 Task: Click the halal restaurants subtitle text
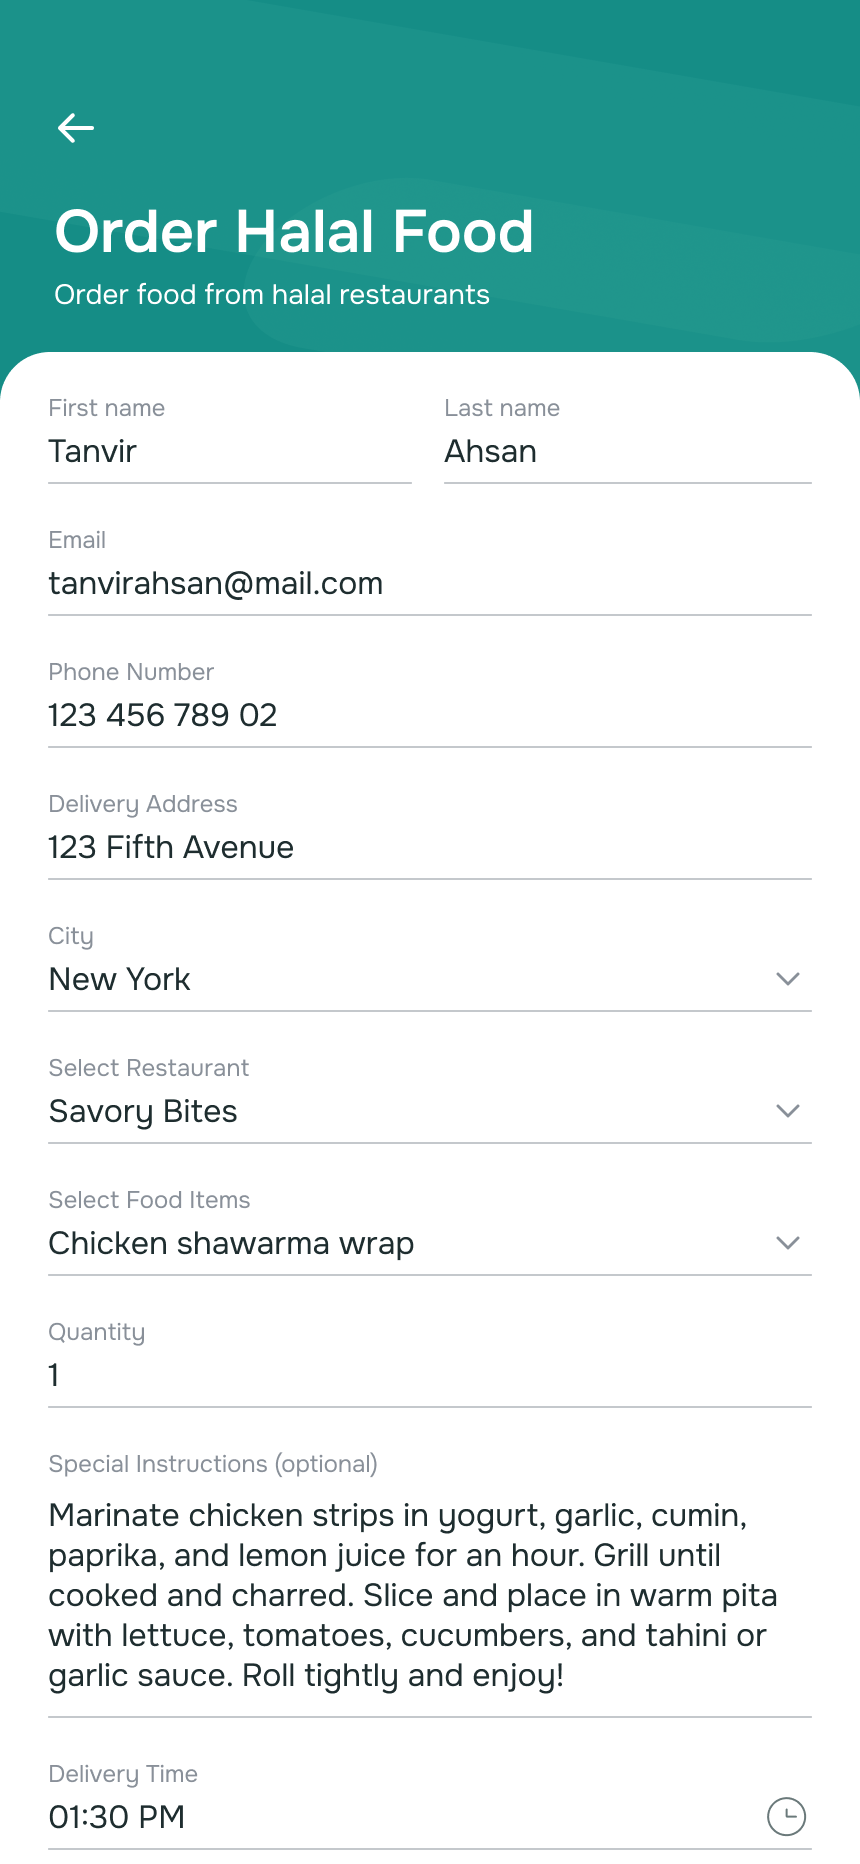pos(272,295)
